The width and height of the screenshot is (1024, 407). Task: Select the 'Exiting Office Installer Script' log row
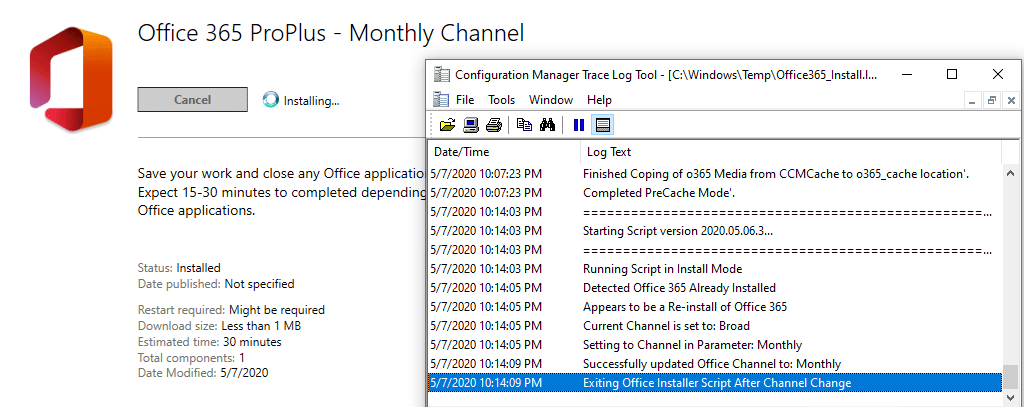716,382
